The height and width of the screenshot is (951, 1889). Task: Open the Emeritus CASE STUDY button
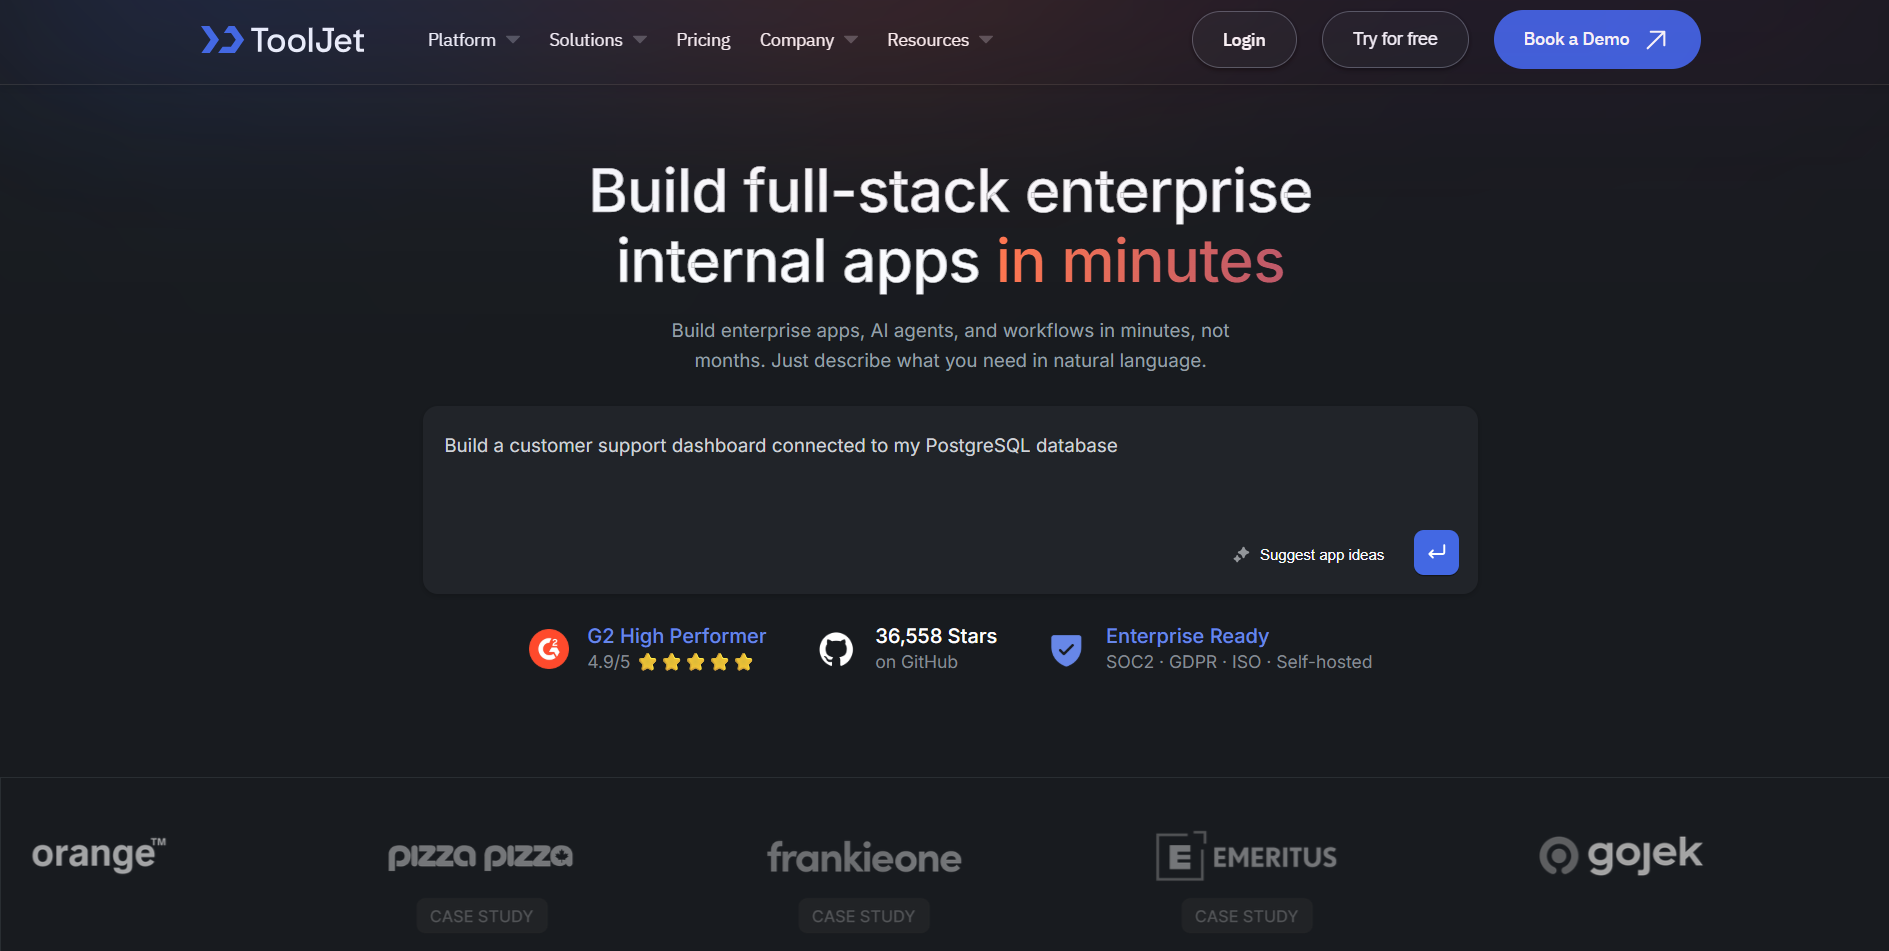click(x=1247, y=916)
